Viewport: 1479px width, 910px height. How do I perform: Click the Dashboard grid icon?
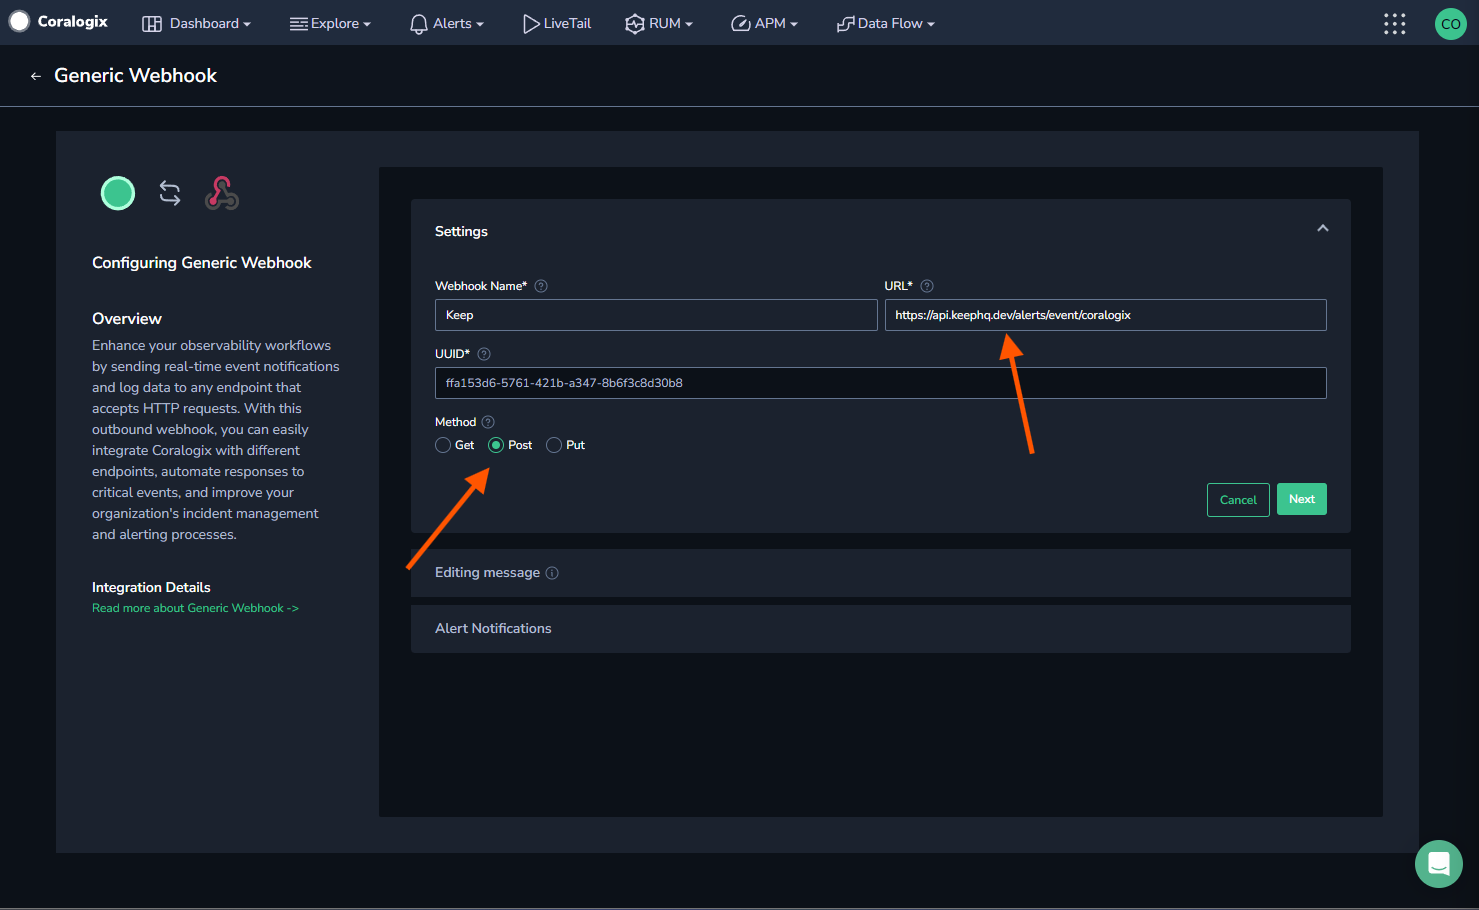click(x=152, y=24)
